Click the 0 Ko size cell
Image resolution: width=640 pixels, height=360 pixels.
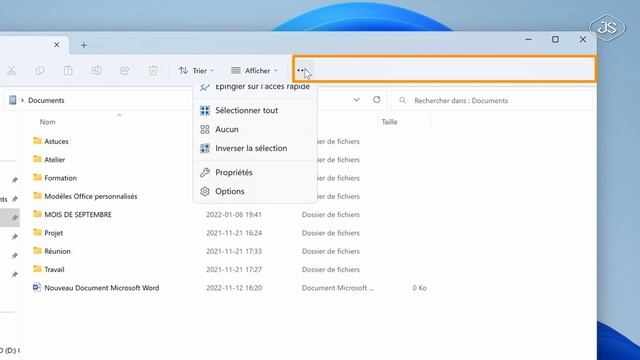pos(419,288)
